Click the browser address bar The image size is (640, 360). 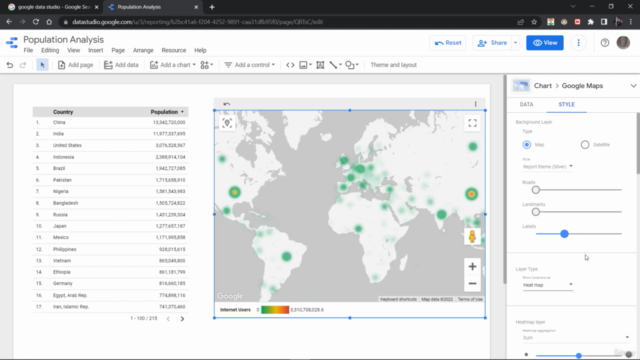pyautogui.click(x=286, y=22)
